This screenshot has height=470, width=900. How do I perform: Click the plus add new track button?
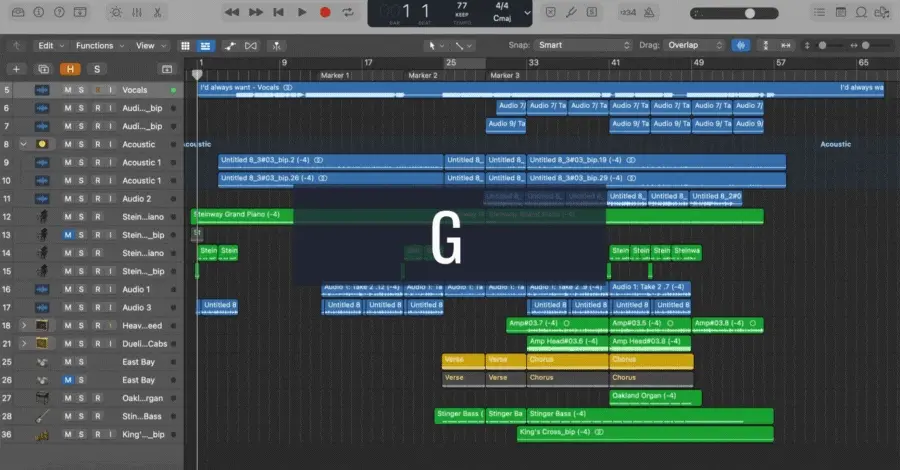(x=17, y=69)
